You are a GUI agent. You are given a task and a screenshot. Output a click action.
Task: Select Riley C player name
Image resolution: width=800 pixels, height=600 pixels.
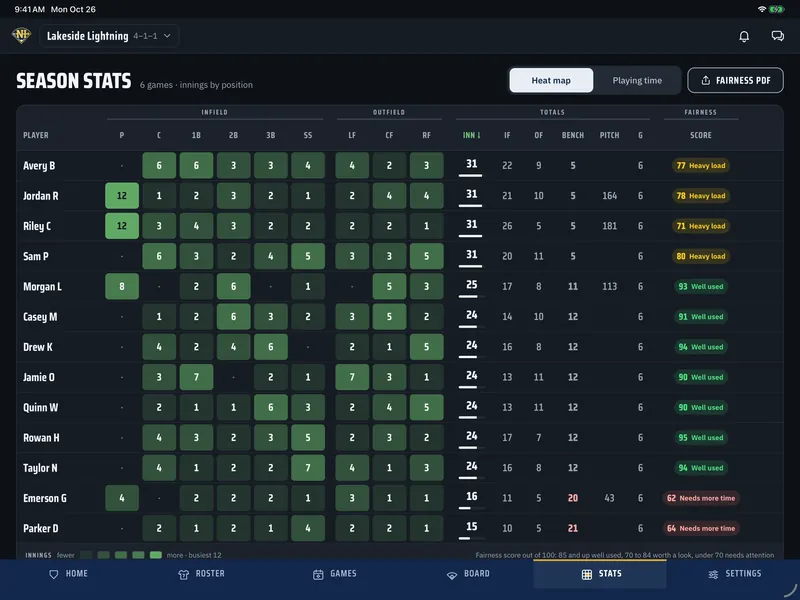pyautogui.click(x=37, y=226)
